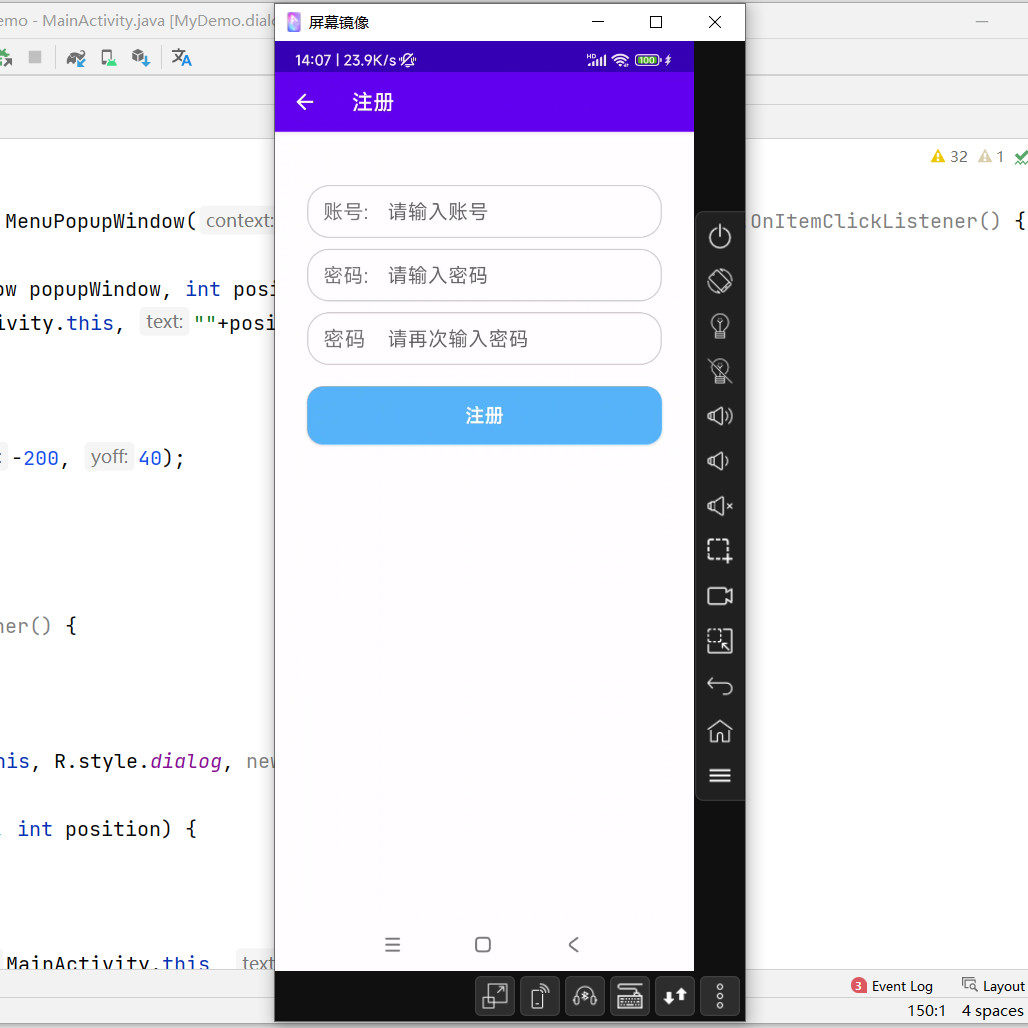This screenshot has width=1028, height=1028.
Task: Click the 4 spaces indent setting
Action: click(992, 1010)
